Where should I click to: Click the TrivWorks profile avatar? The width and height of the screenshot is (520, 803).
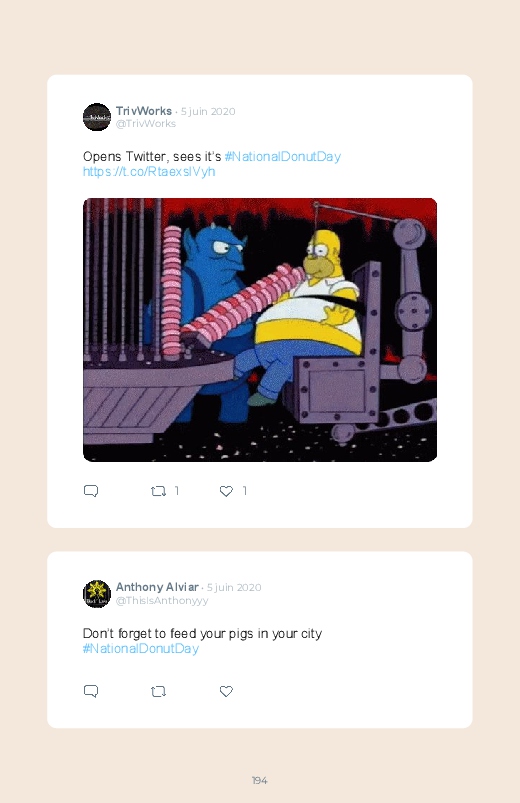(97, 117)
